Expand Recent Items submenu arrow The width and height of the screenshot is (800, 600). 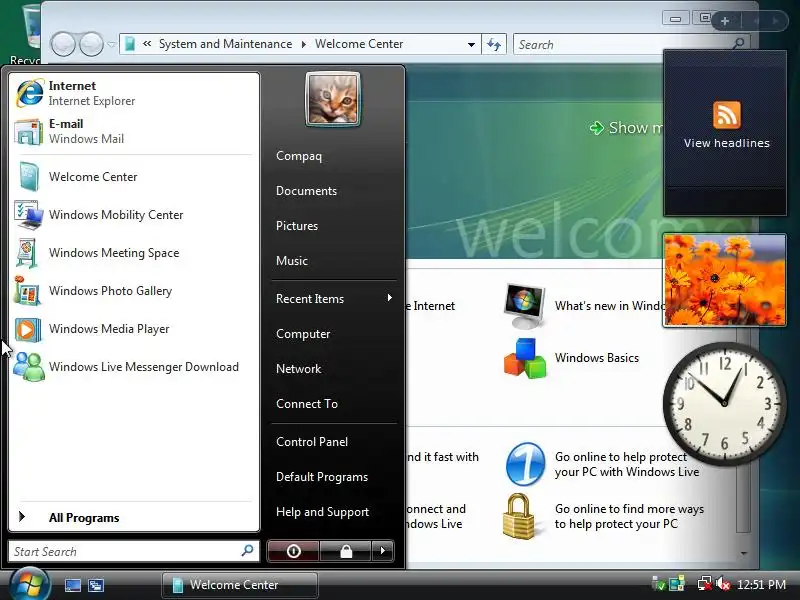(x=390, y=298)
